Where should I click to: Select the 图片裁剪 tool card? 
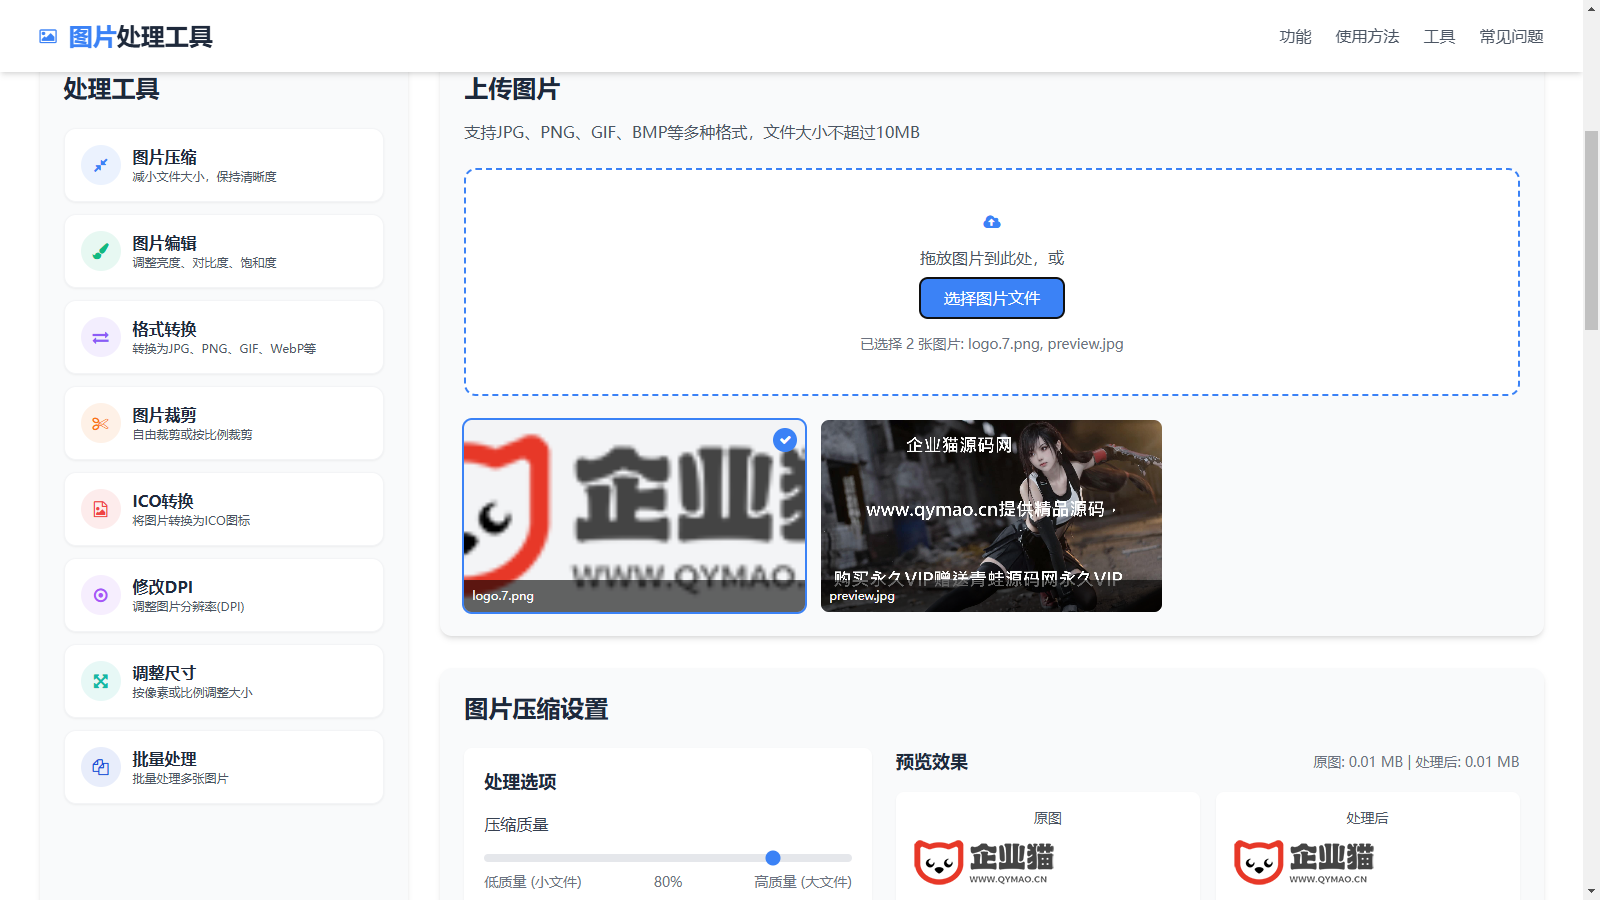tap(224, 423)
